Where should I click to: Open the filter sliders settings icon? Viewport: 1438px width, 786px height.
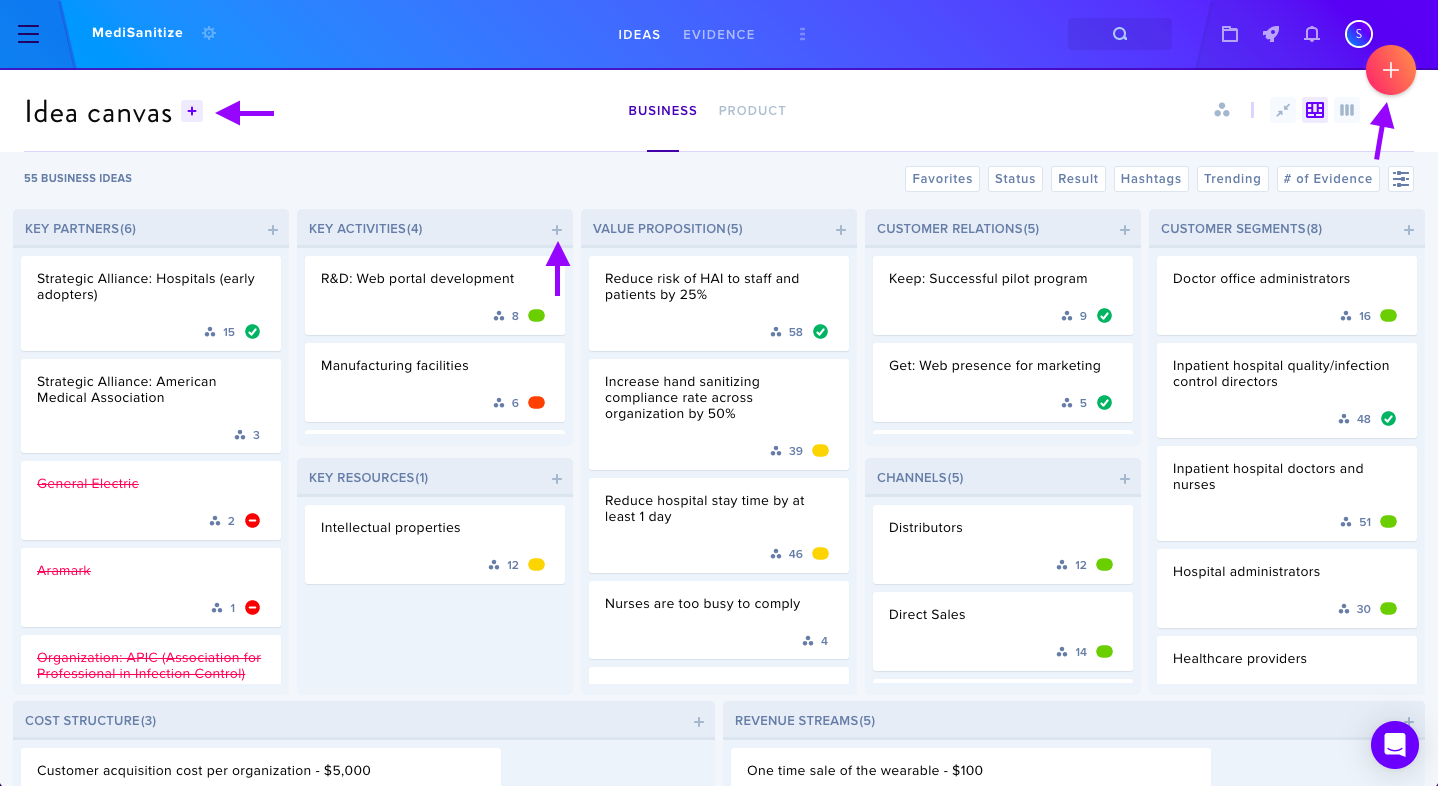1401,179
